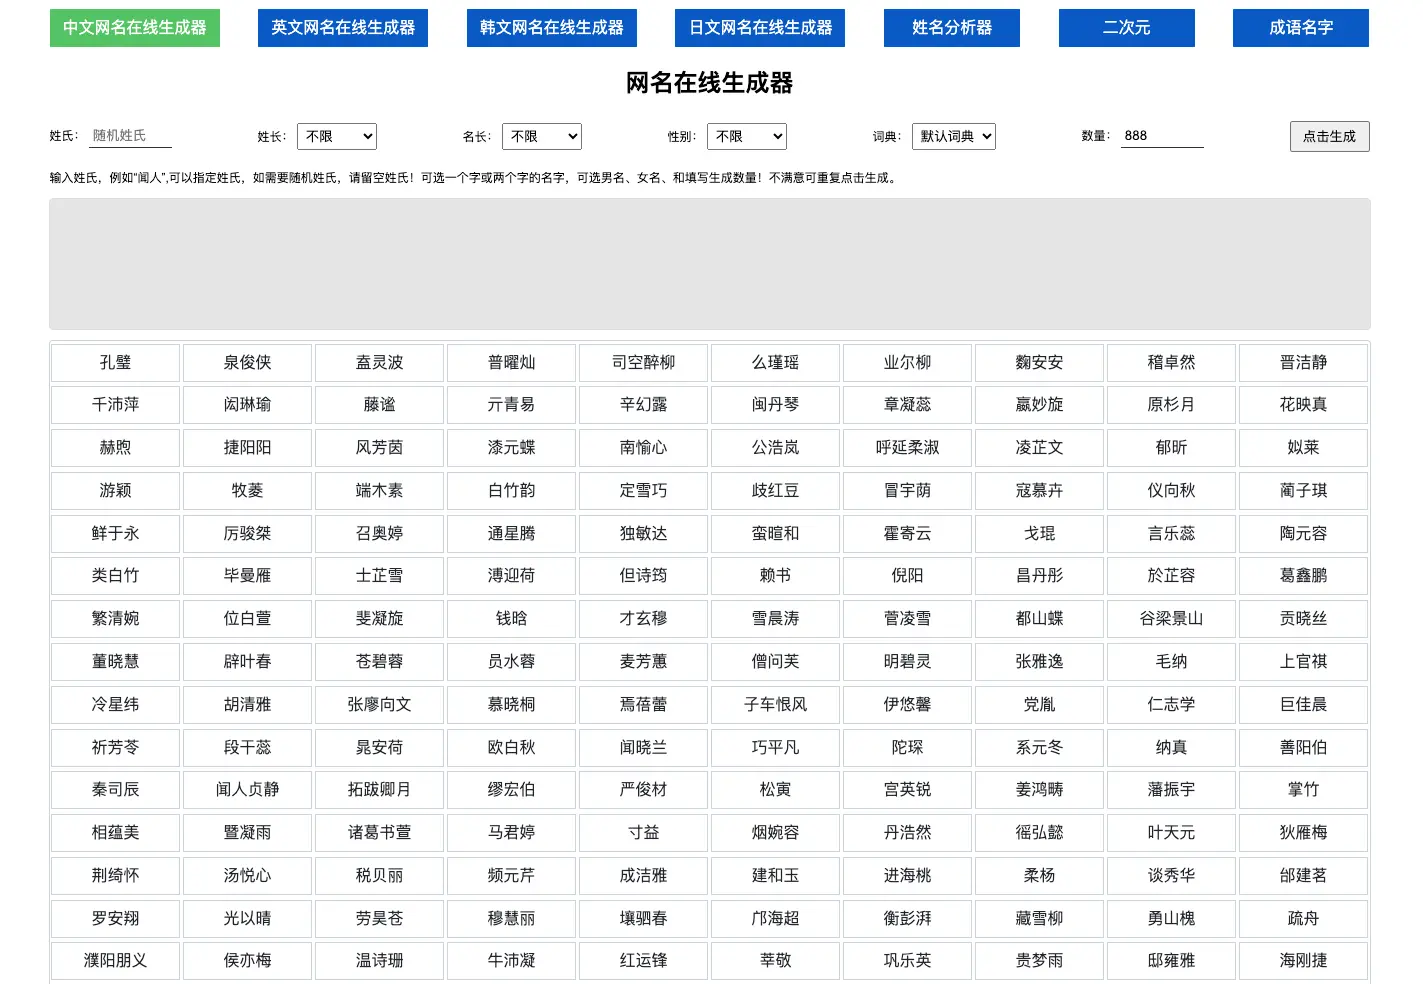The height and width of the screenshot is (984, 1423).
Task: Switch to 英文网名在线生成器
Action: (343, 28)
